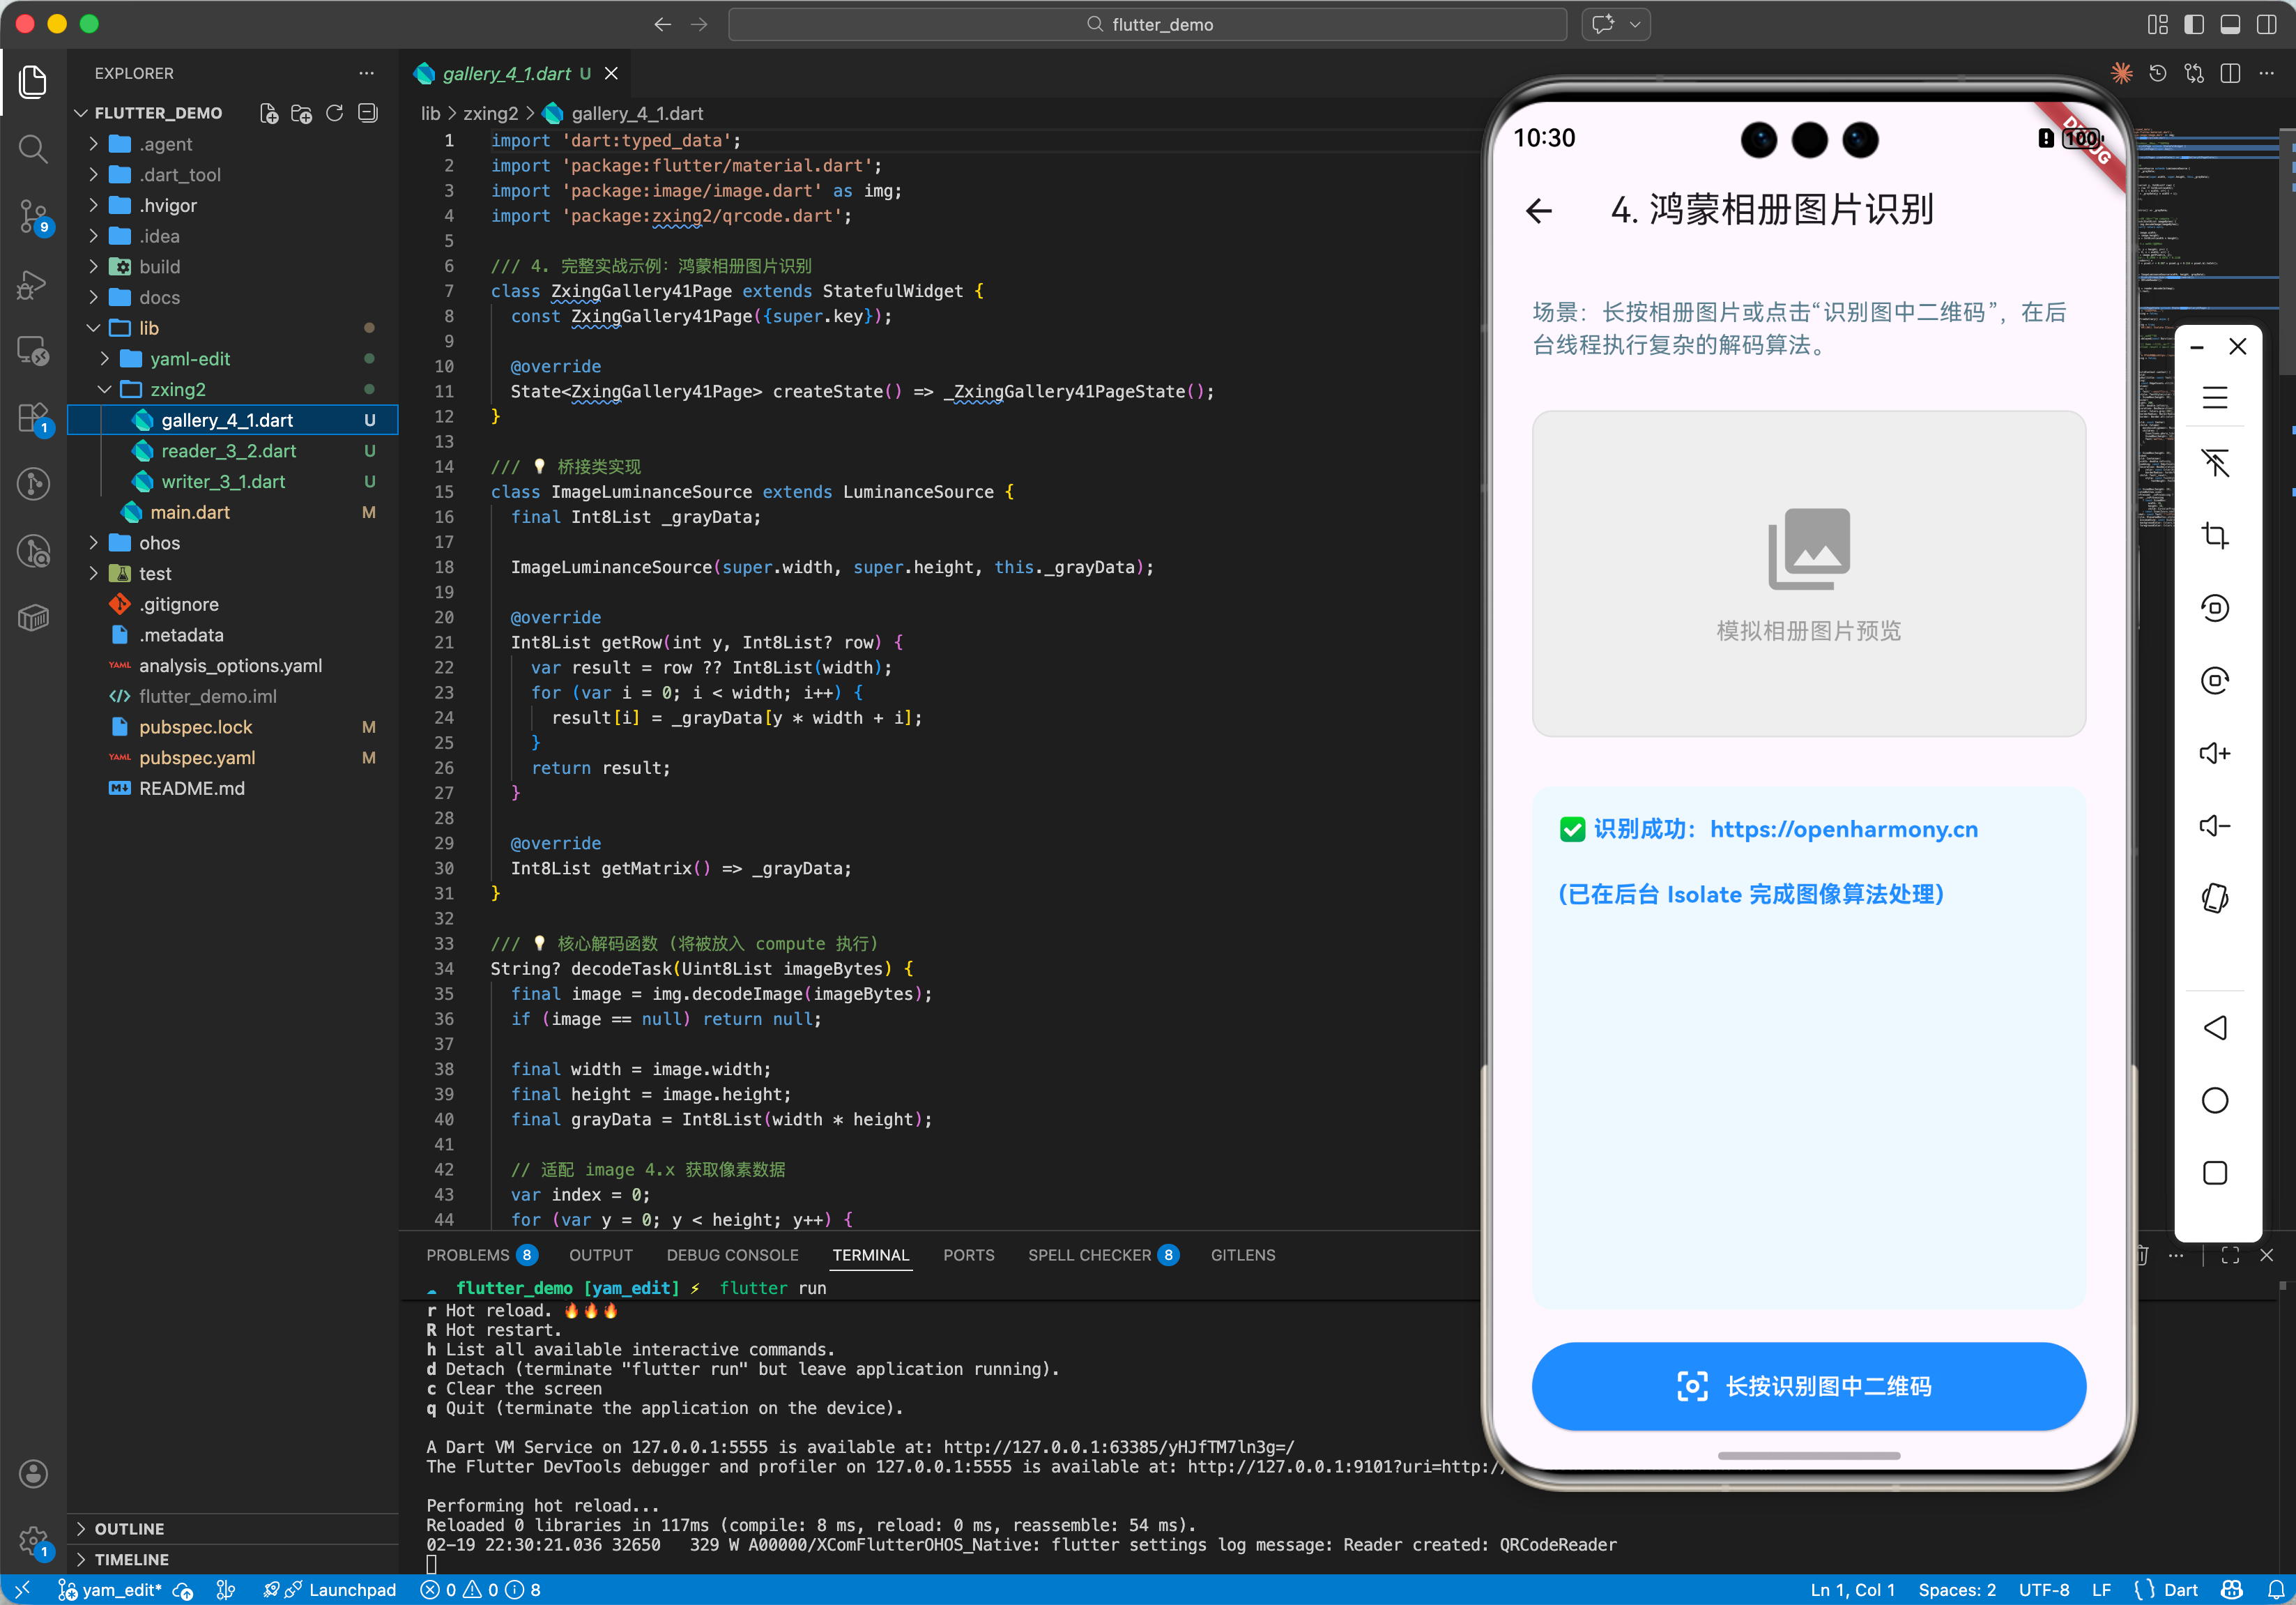This screenshot has width=2296, height=1605.
Task: Tap the 长按识别图中二维码 button
Action: [x=1808, y=1386]
